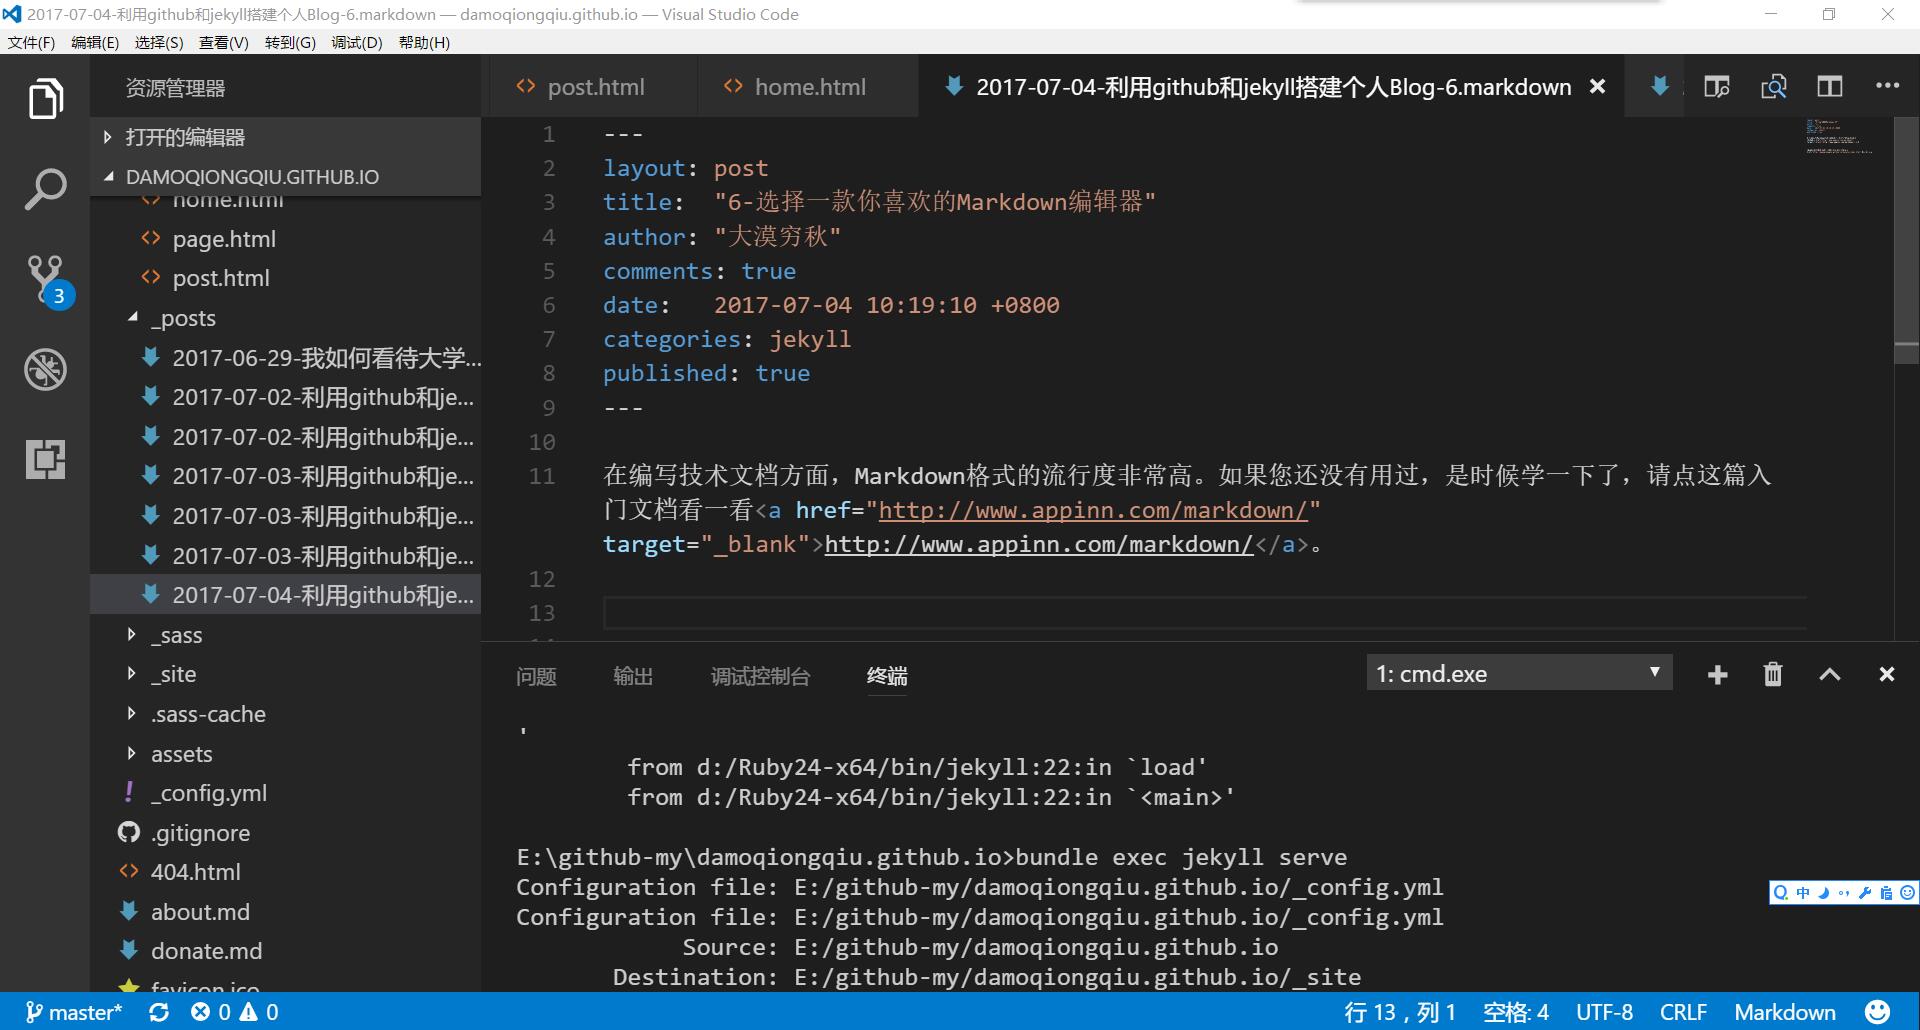Click the master* branch indicator
The height and width of the screenshot is (1030, 1920).
(73, 1012)
